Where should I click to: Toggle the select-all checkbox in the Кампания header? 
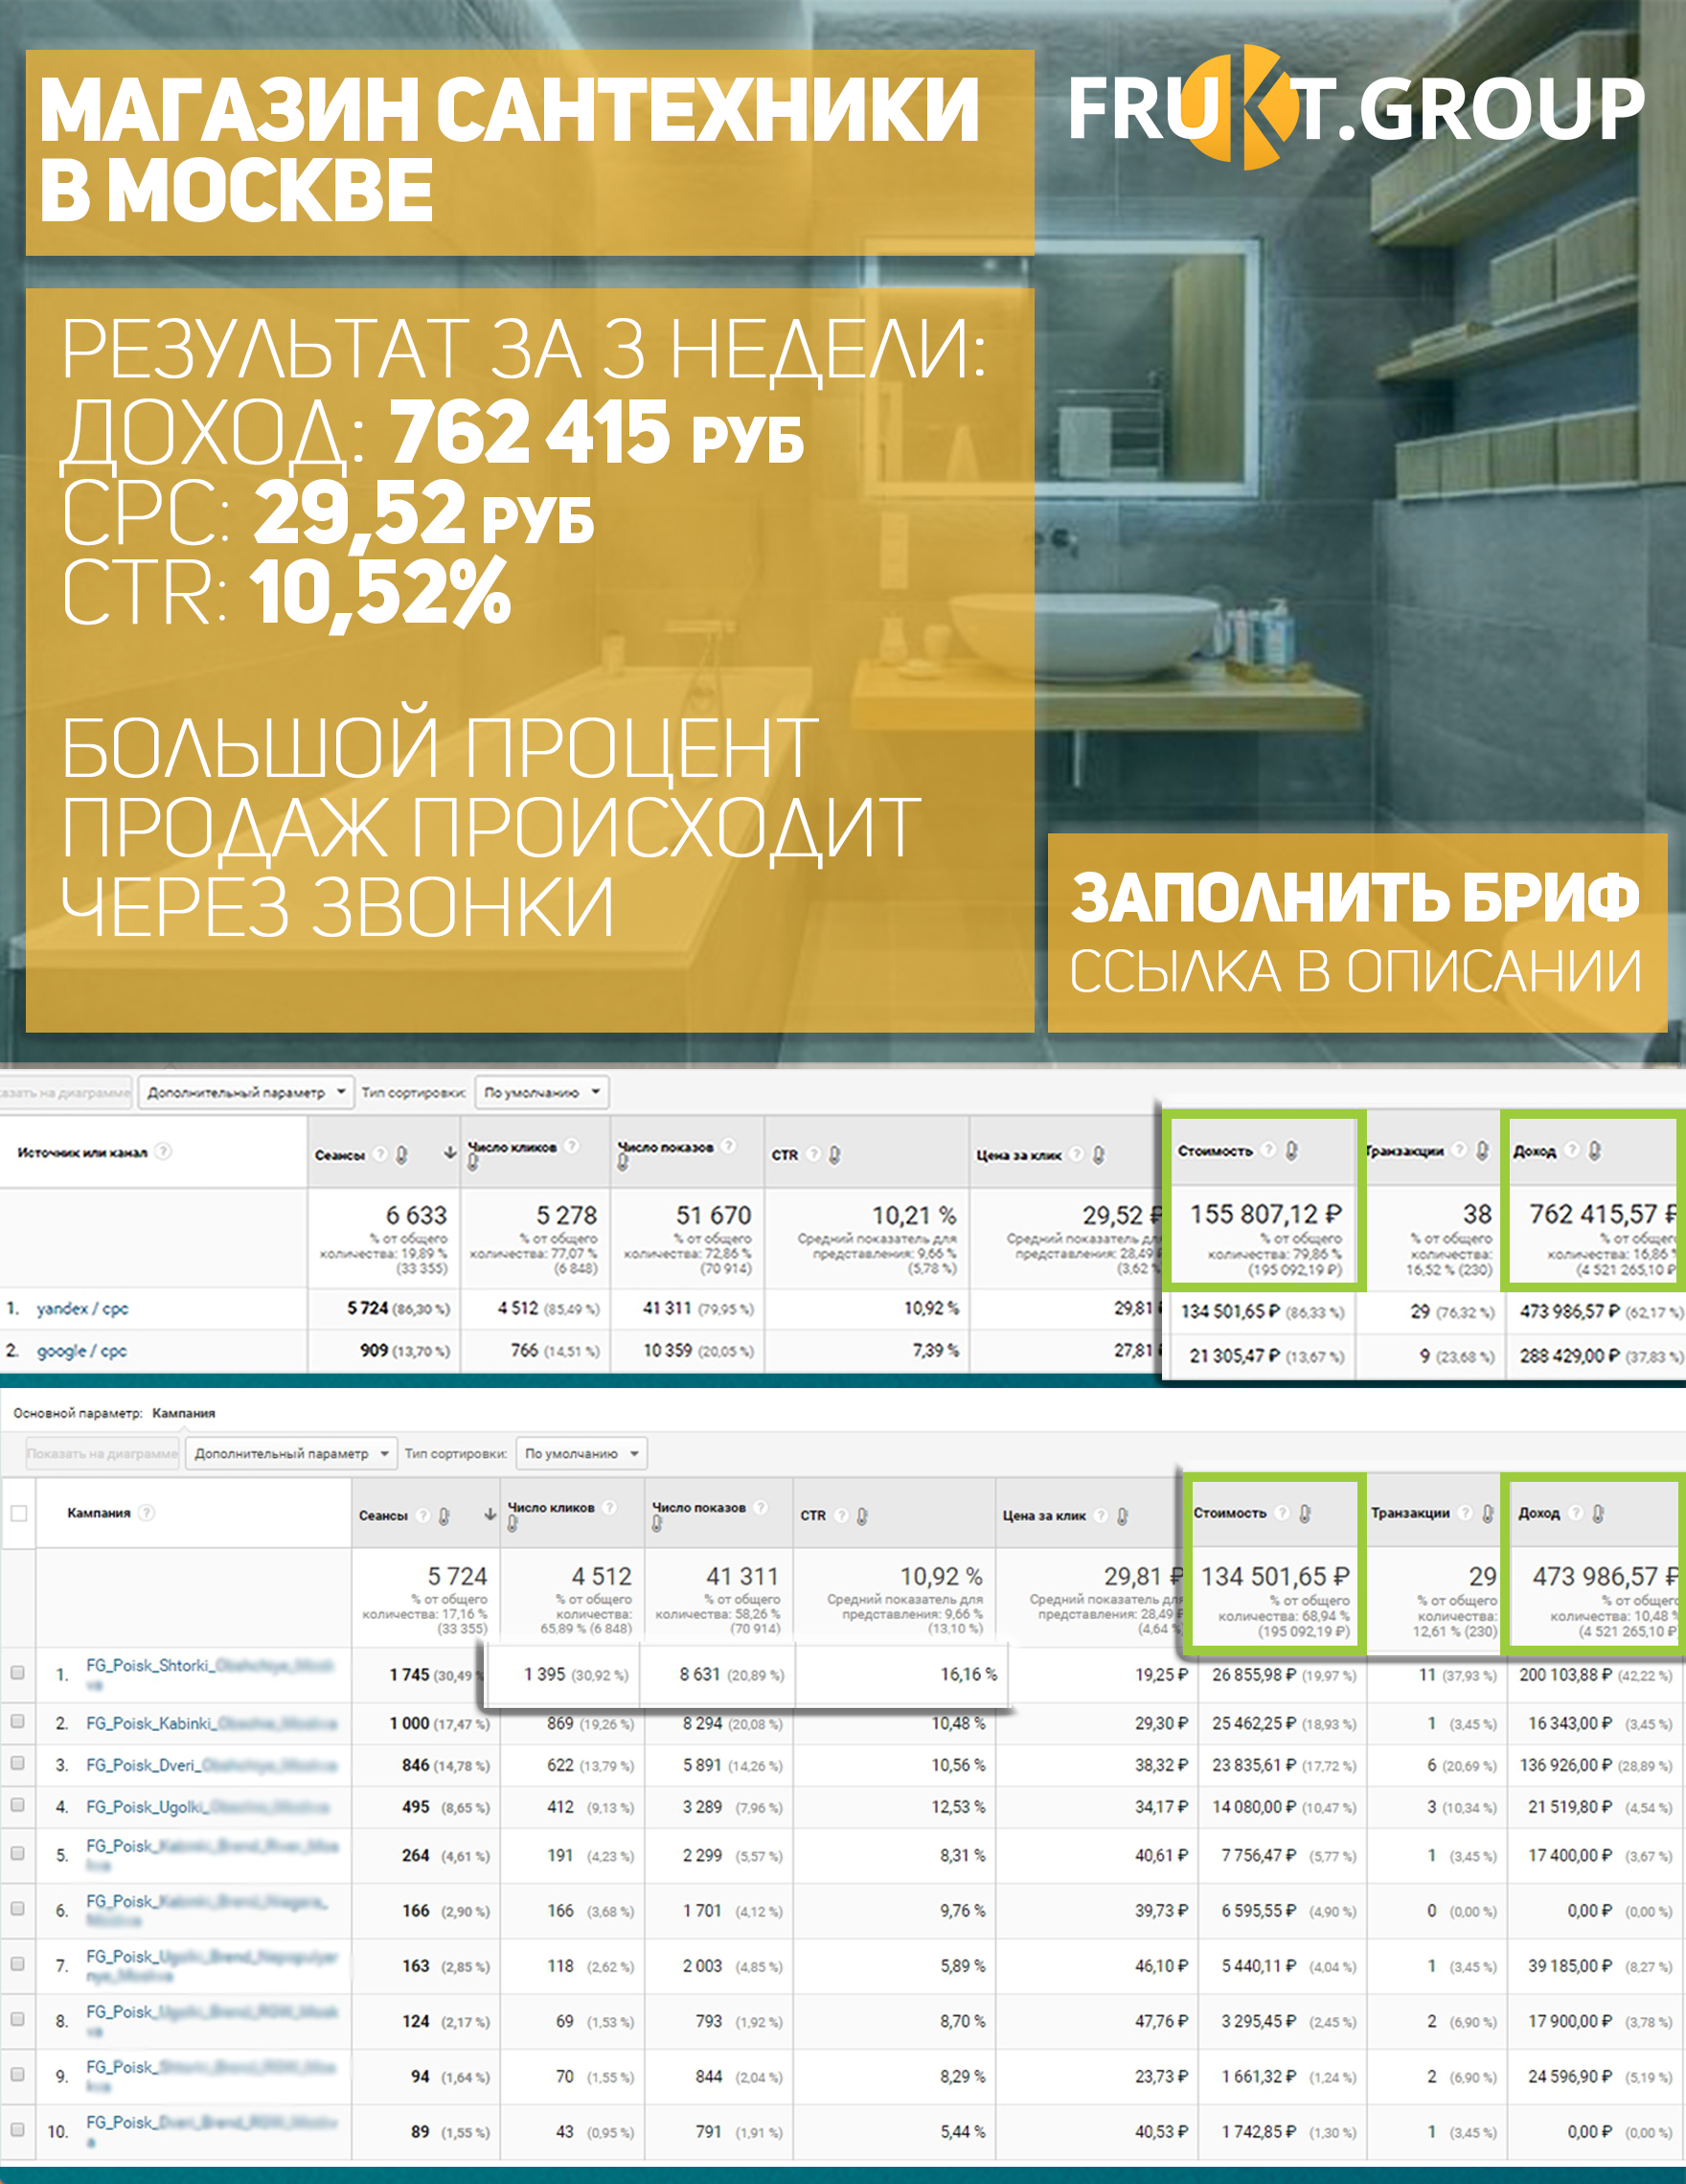[18, 1513]
